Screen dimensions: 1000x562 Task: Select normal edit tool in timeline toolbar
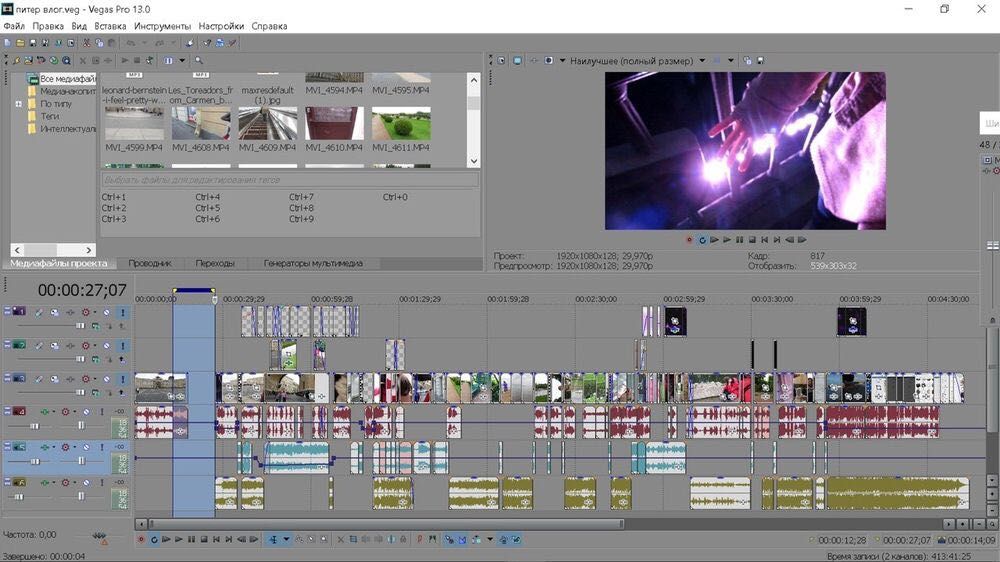(273, 540)
